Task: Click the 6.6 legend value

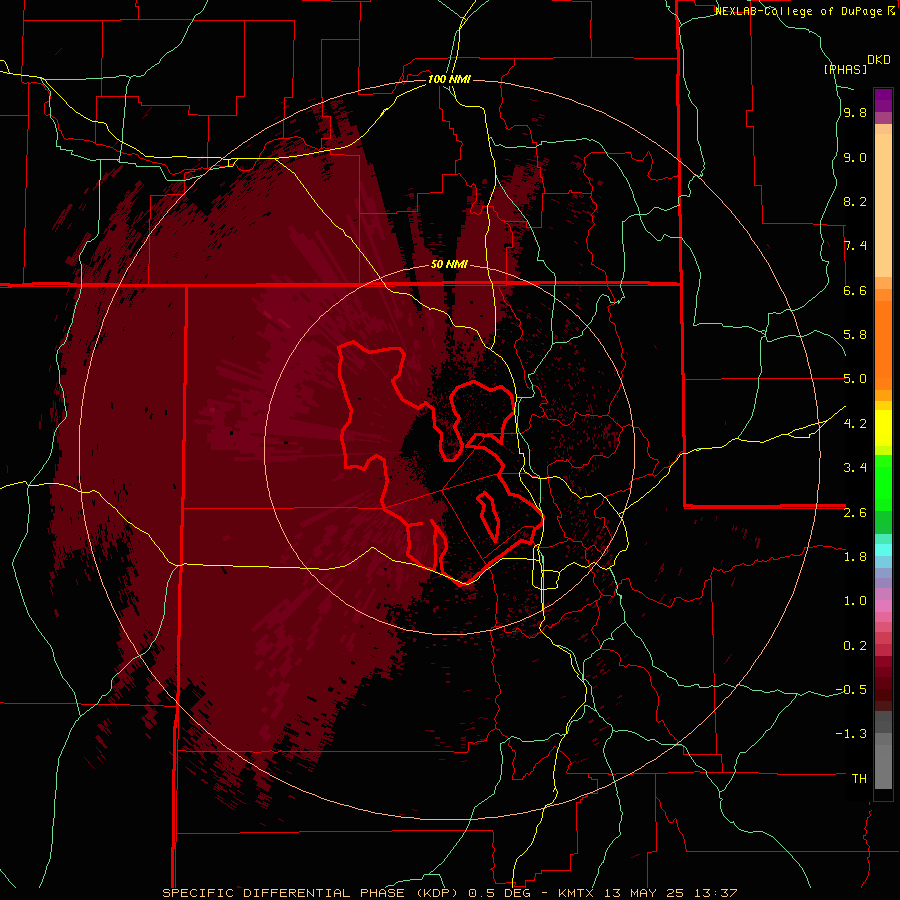Action: point(855,290)
